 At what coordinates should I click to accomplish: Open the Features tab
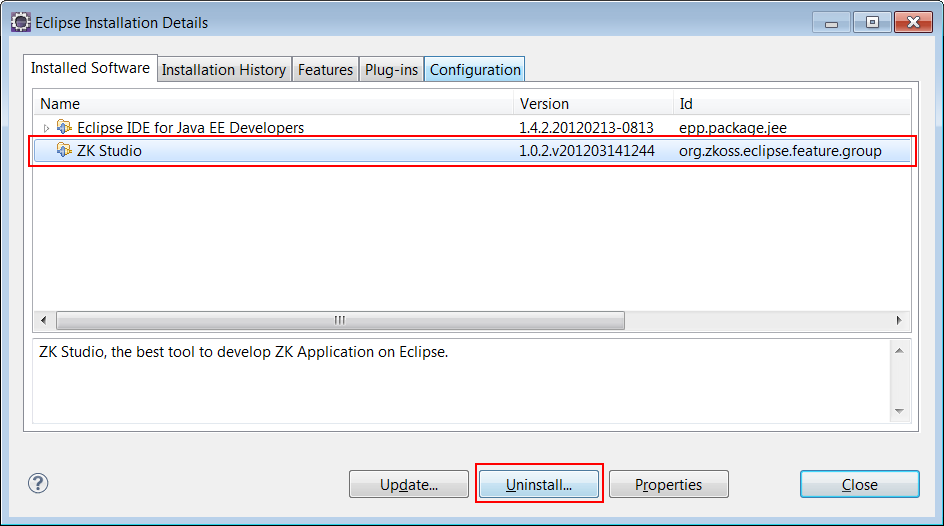[x=325, y=69]
